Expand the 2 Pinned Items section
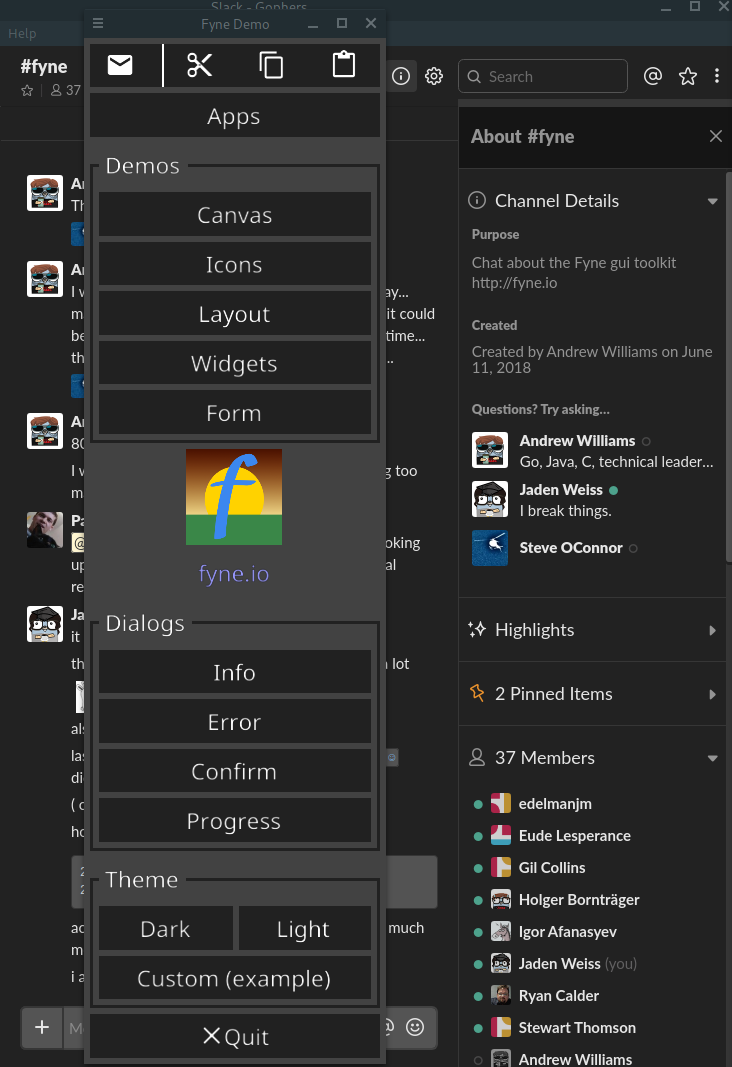This screenshot has height=1067, width=732. click(x=712, y=693)
